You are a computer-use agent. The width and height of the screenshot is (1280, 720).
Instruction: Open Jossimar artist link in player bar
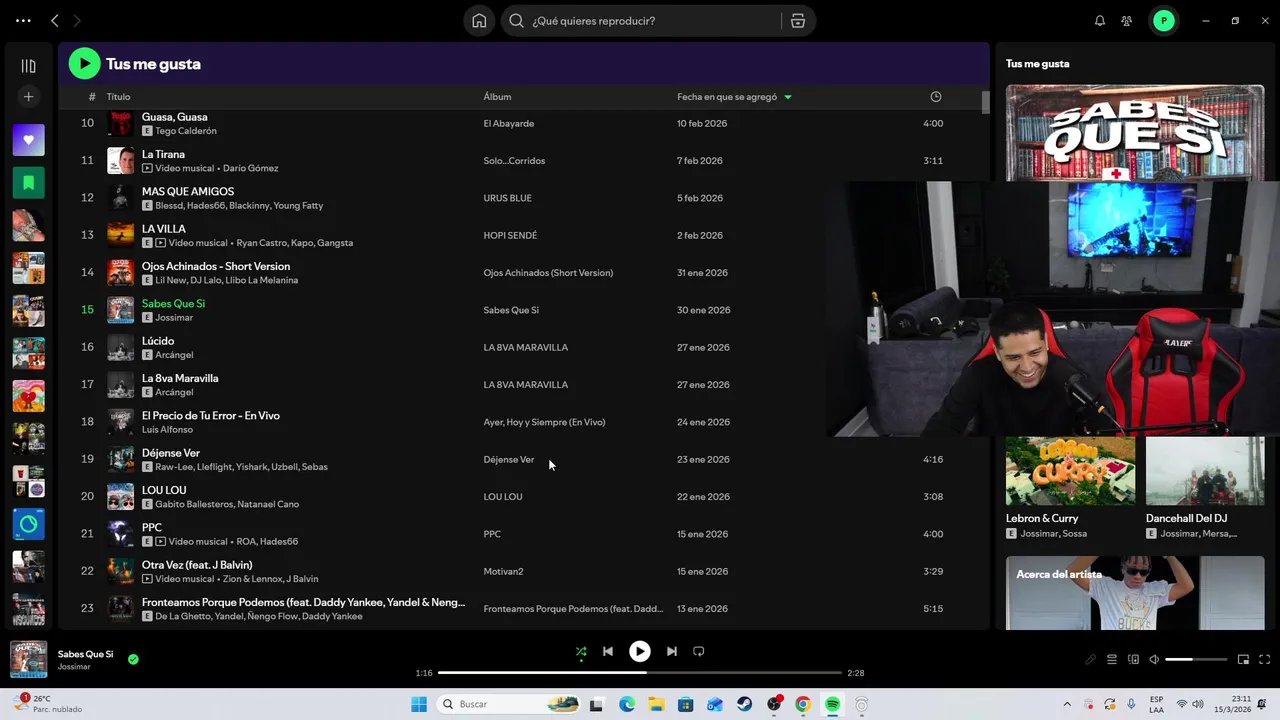pyautogui.click(x=74, y=667)
